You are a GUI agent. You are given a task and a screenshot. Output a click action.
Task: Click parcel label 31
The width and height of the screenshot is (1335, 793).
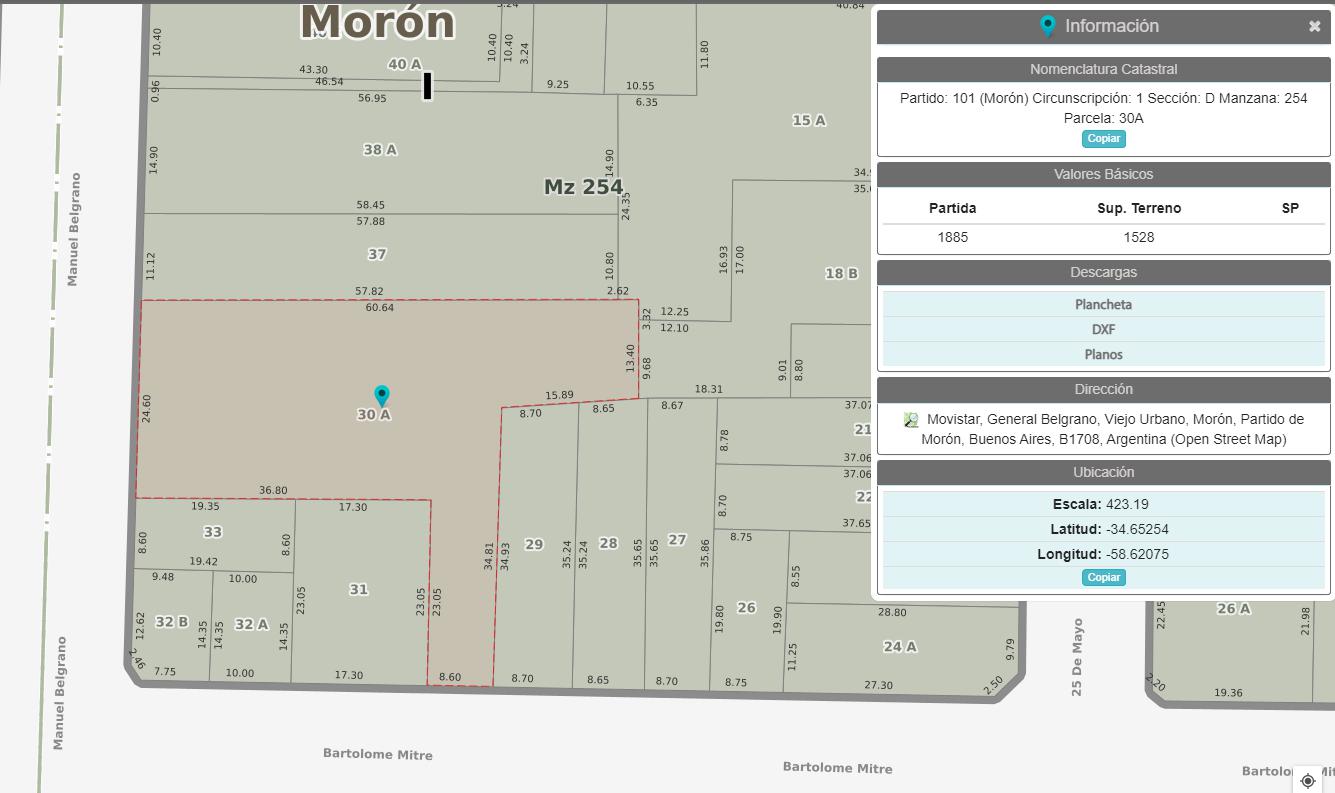(358, 590)
